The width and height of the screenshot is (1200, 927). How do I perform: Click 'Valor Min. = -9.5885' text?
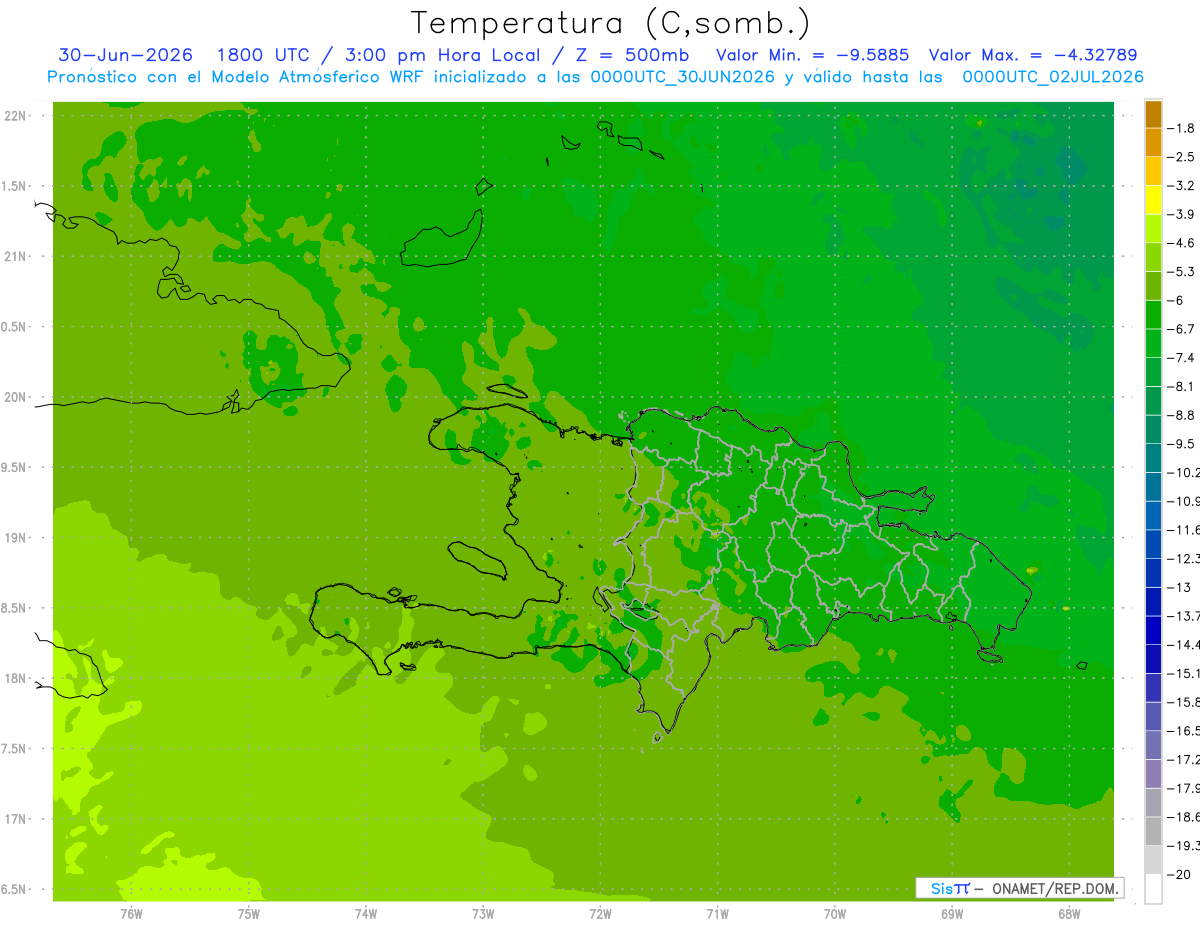coord(815,55)
